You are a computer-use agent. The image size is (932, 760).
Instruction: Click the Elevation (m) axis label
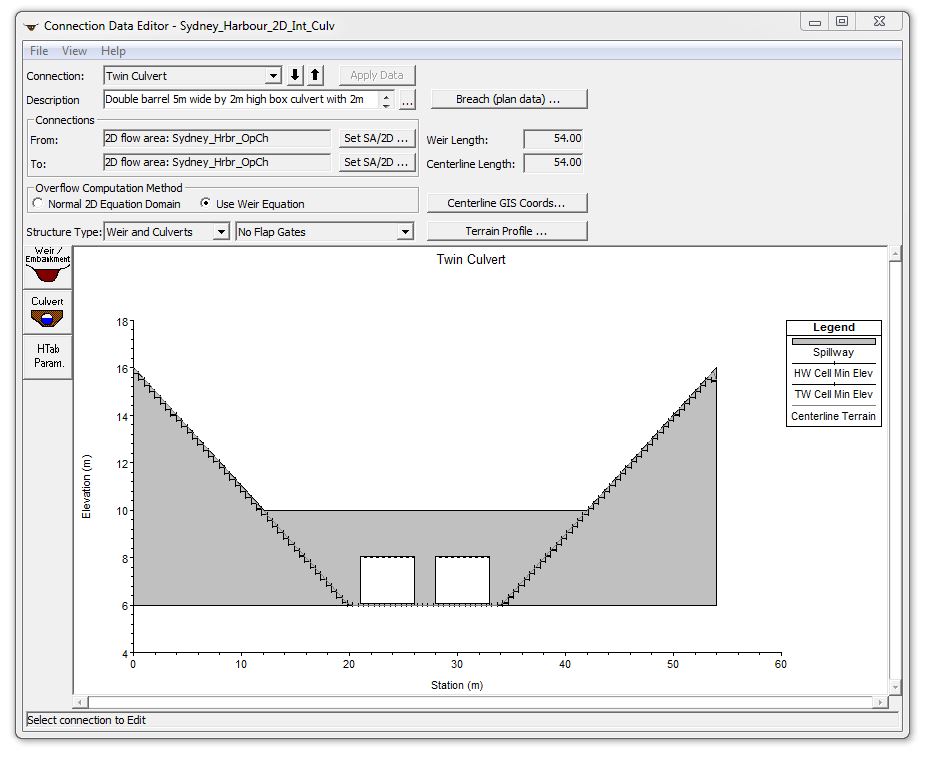point(87,487)
